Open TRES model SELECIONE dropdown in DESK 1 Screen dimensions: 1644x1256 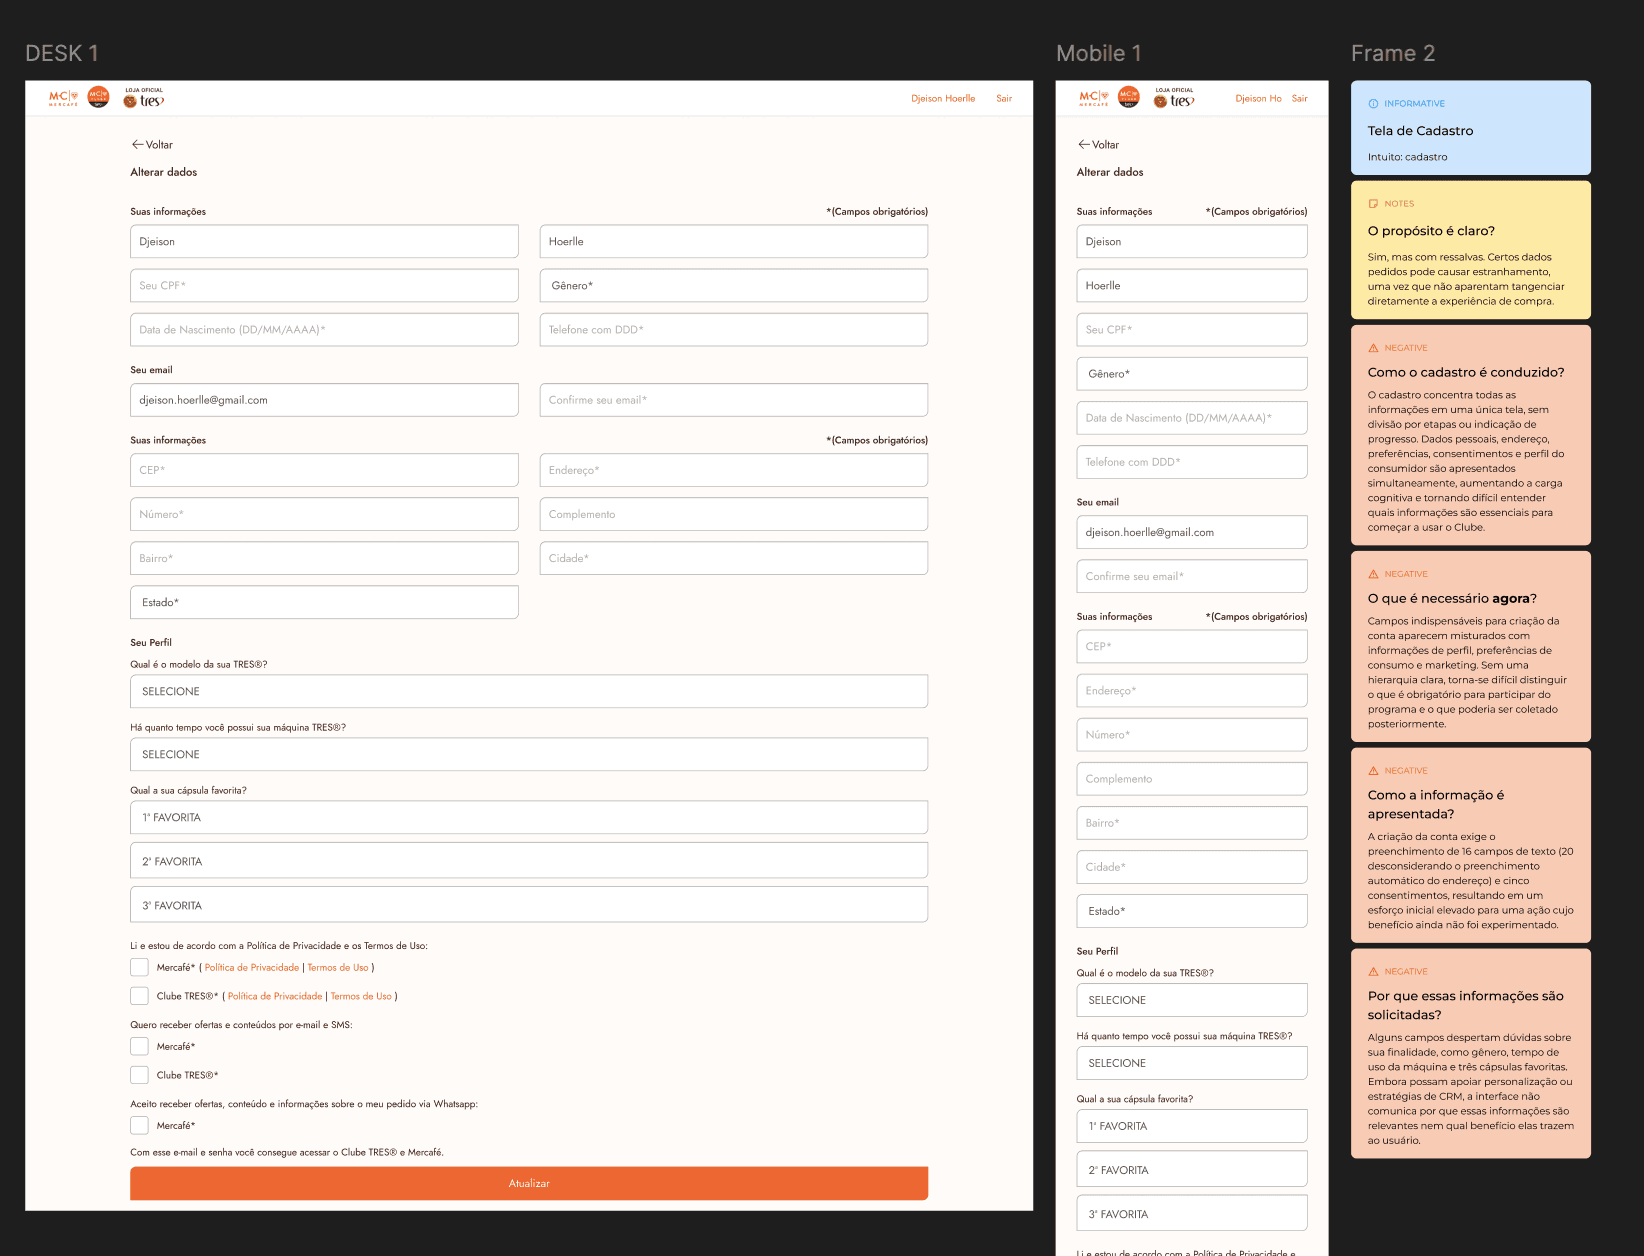point(529,691)
